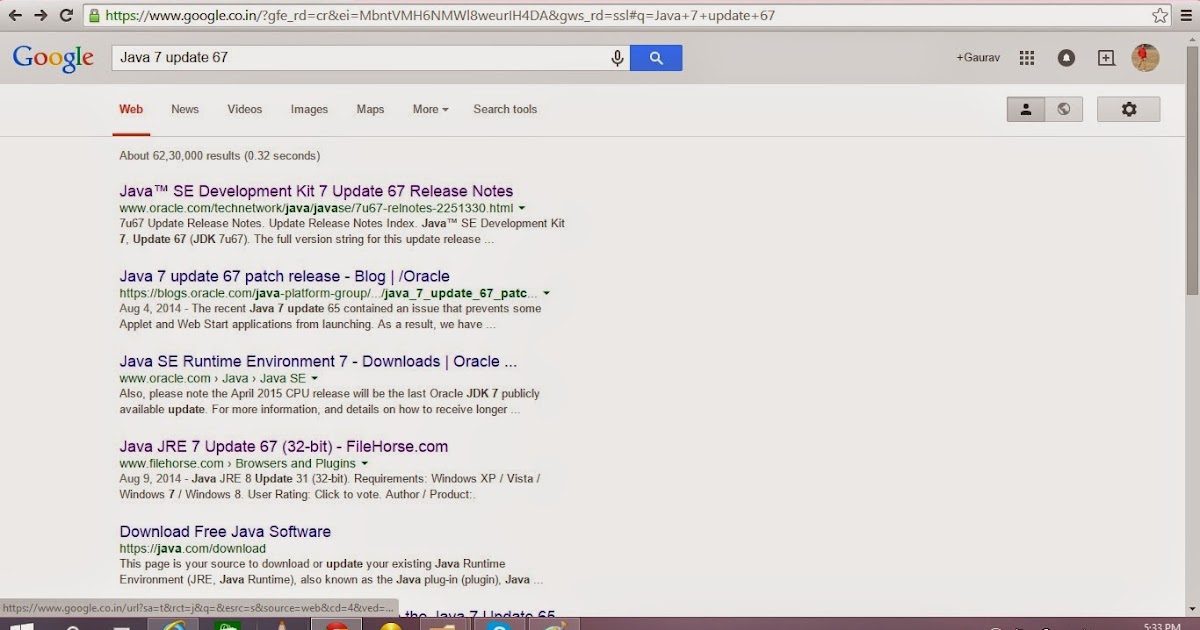The width and height of the screenshot is (1200, 630).
Task: Click the green SSL padlock in address bar
Action: pyautogui.click(x=94, y=16)
